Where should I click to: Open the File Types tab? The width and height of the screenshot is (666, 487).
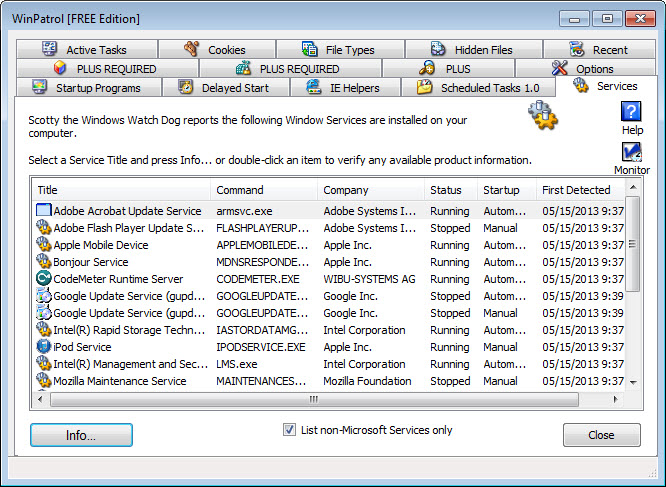pos(341,49)
